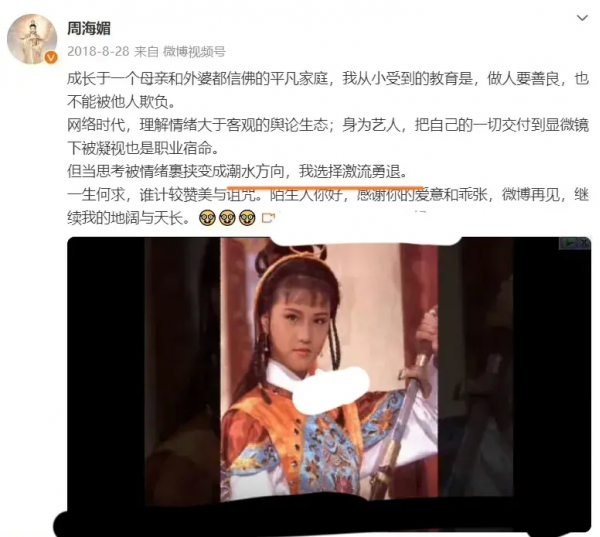Open the 2018-8-28 post timestamp
The image size is (600, 537).
point(98,51)
